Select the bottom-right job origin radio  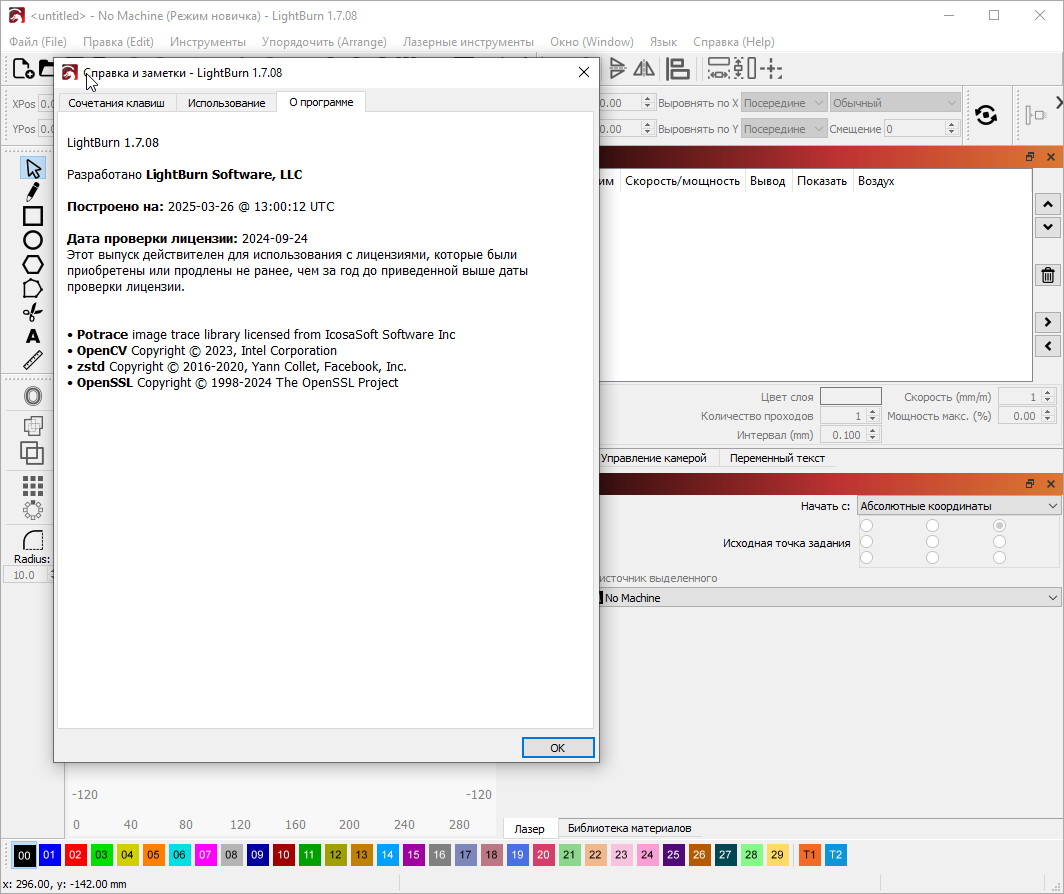tap(999, 557)
